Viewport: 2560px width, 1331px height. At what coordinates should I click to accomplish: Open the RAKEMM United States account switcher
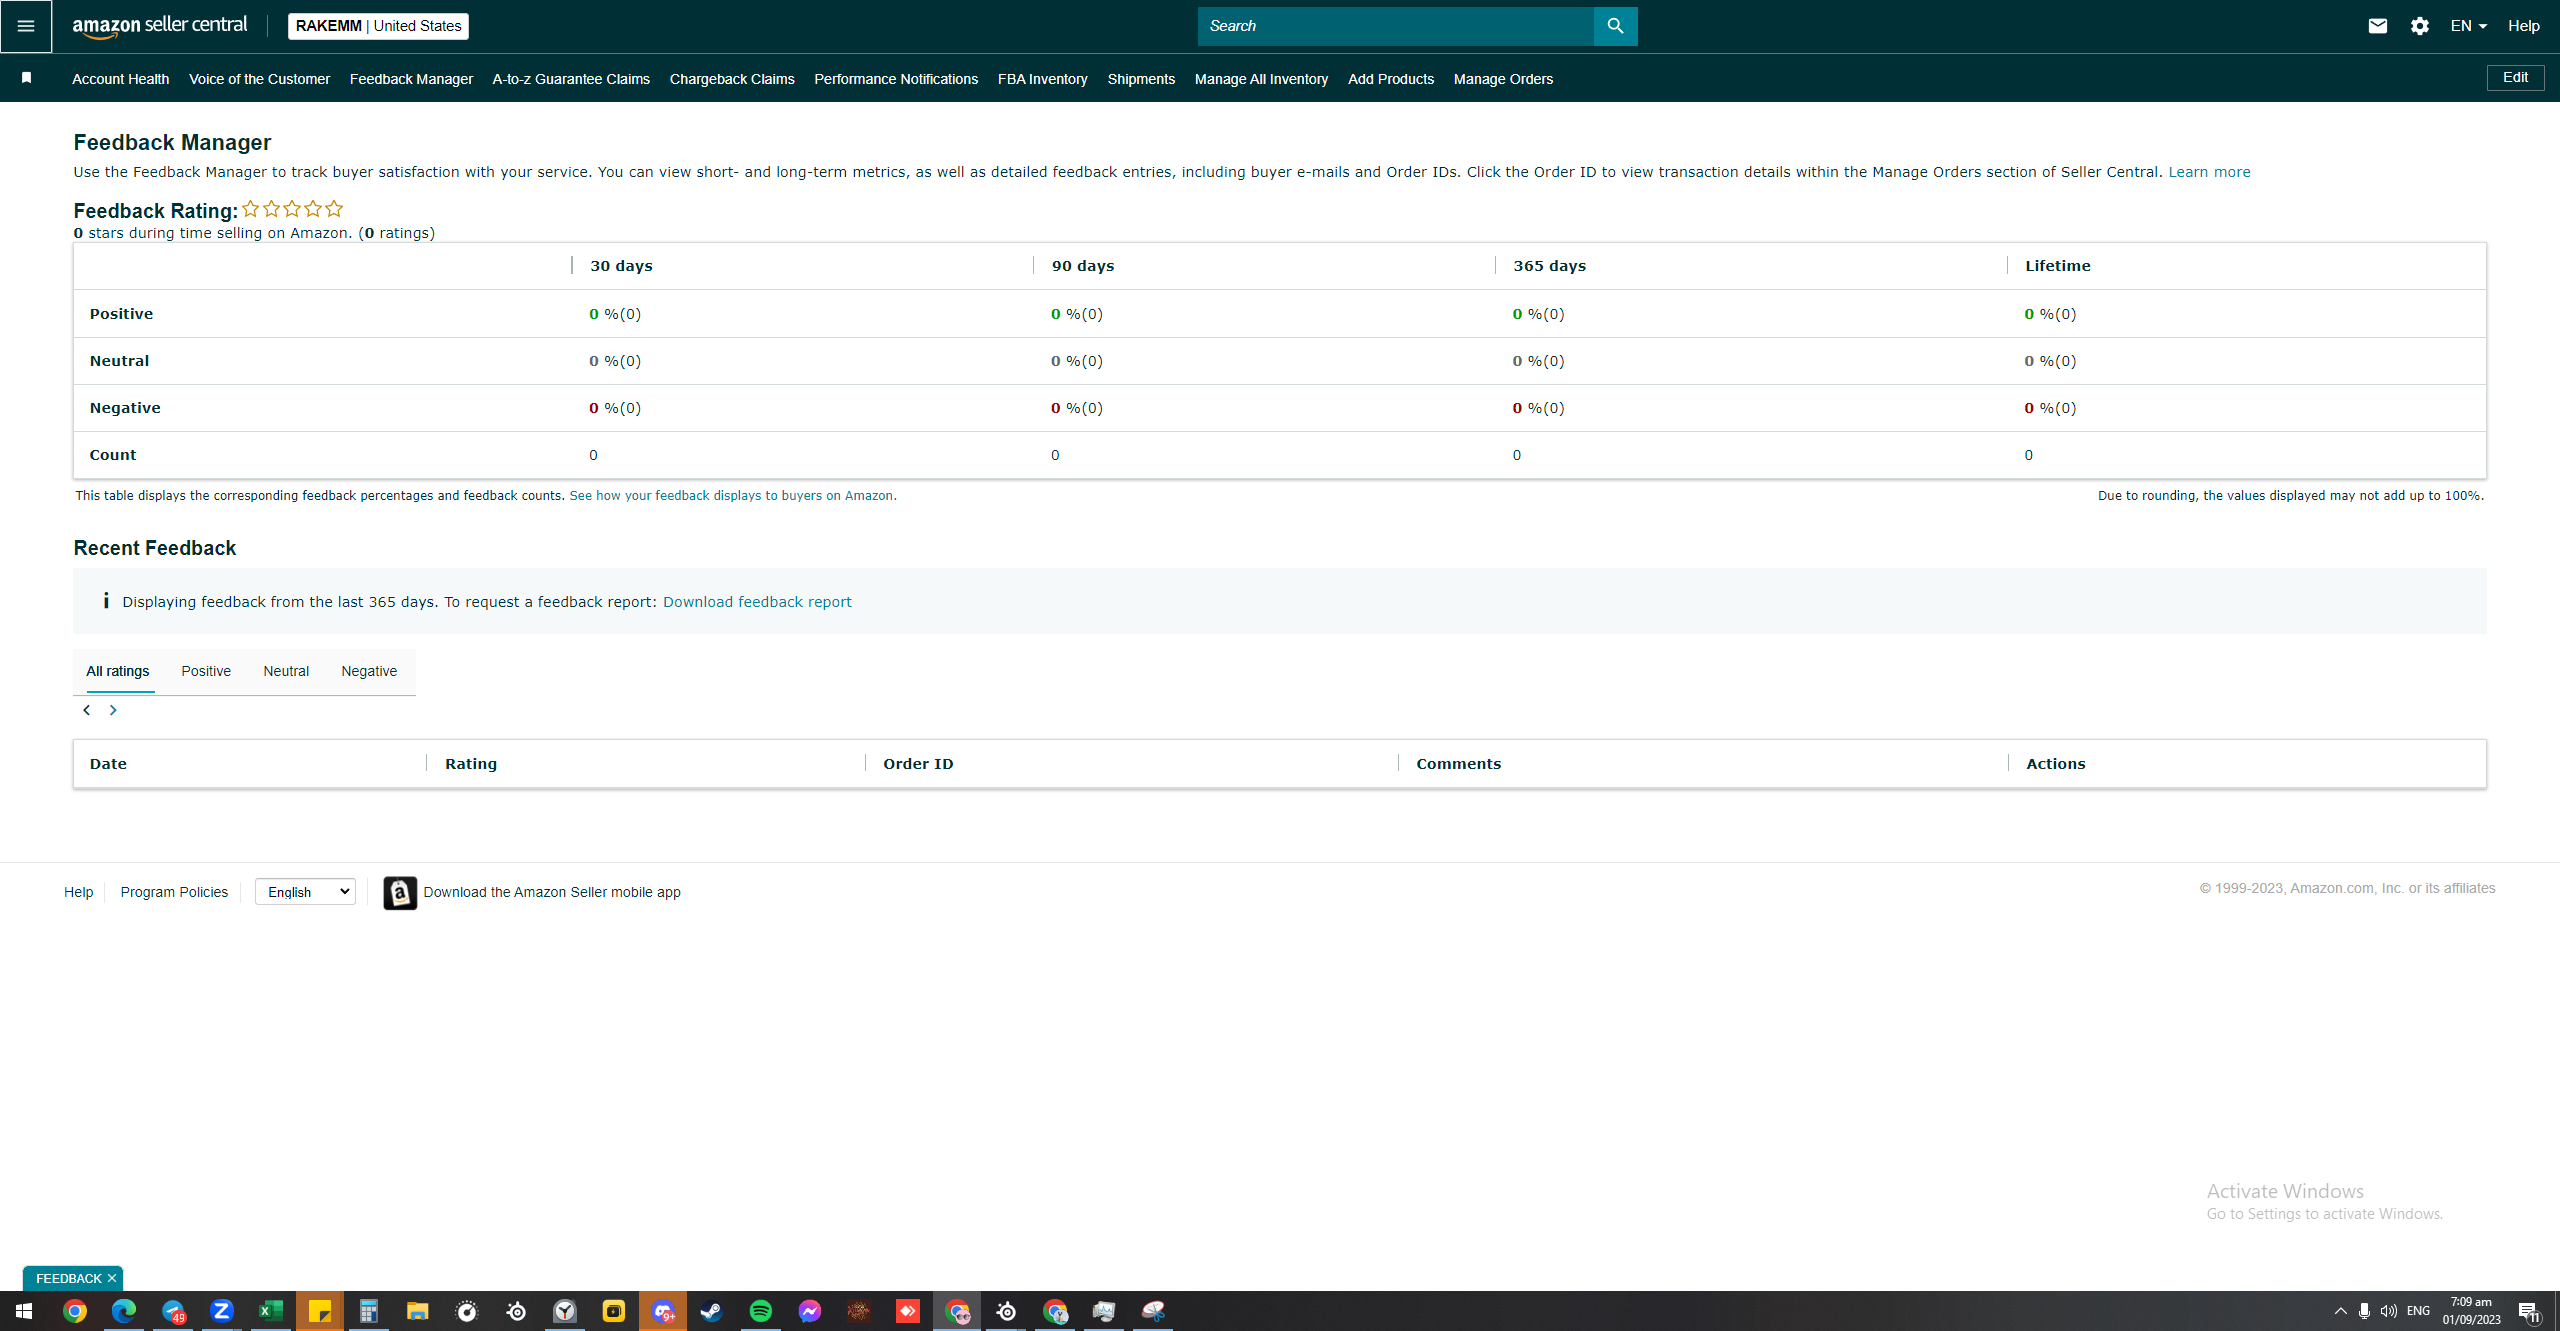[x=378, y=26]
